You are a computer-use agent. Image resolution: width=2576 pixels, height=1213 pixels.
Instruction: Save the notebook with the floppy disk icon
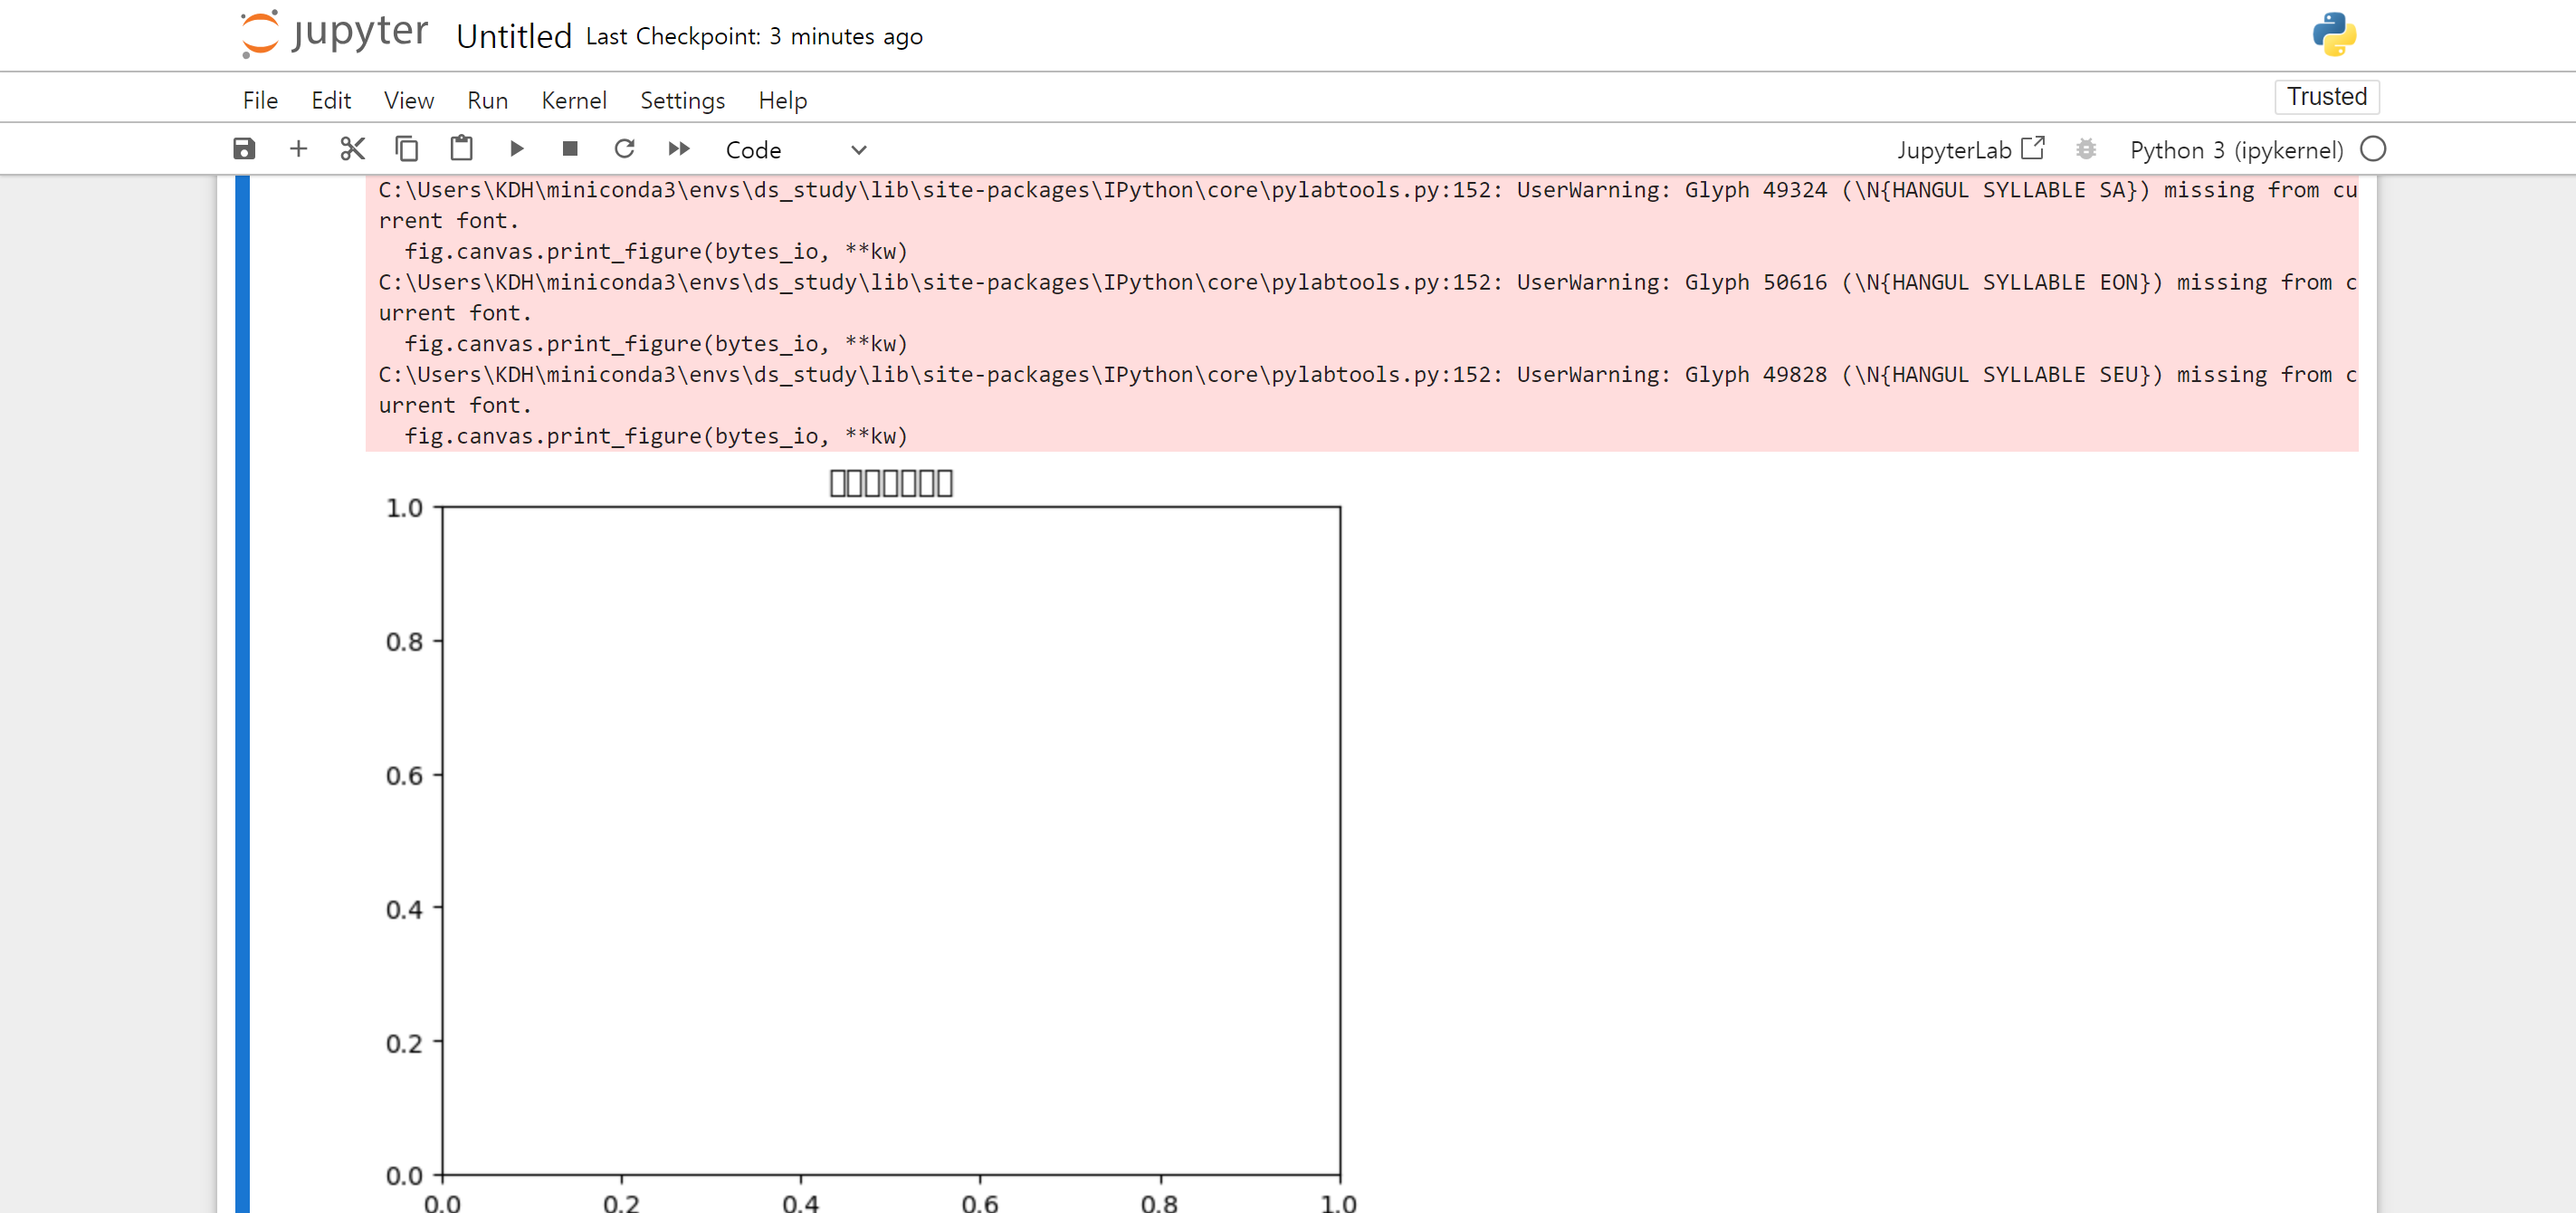tap(244, 149)
